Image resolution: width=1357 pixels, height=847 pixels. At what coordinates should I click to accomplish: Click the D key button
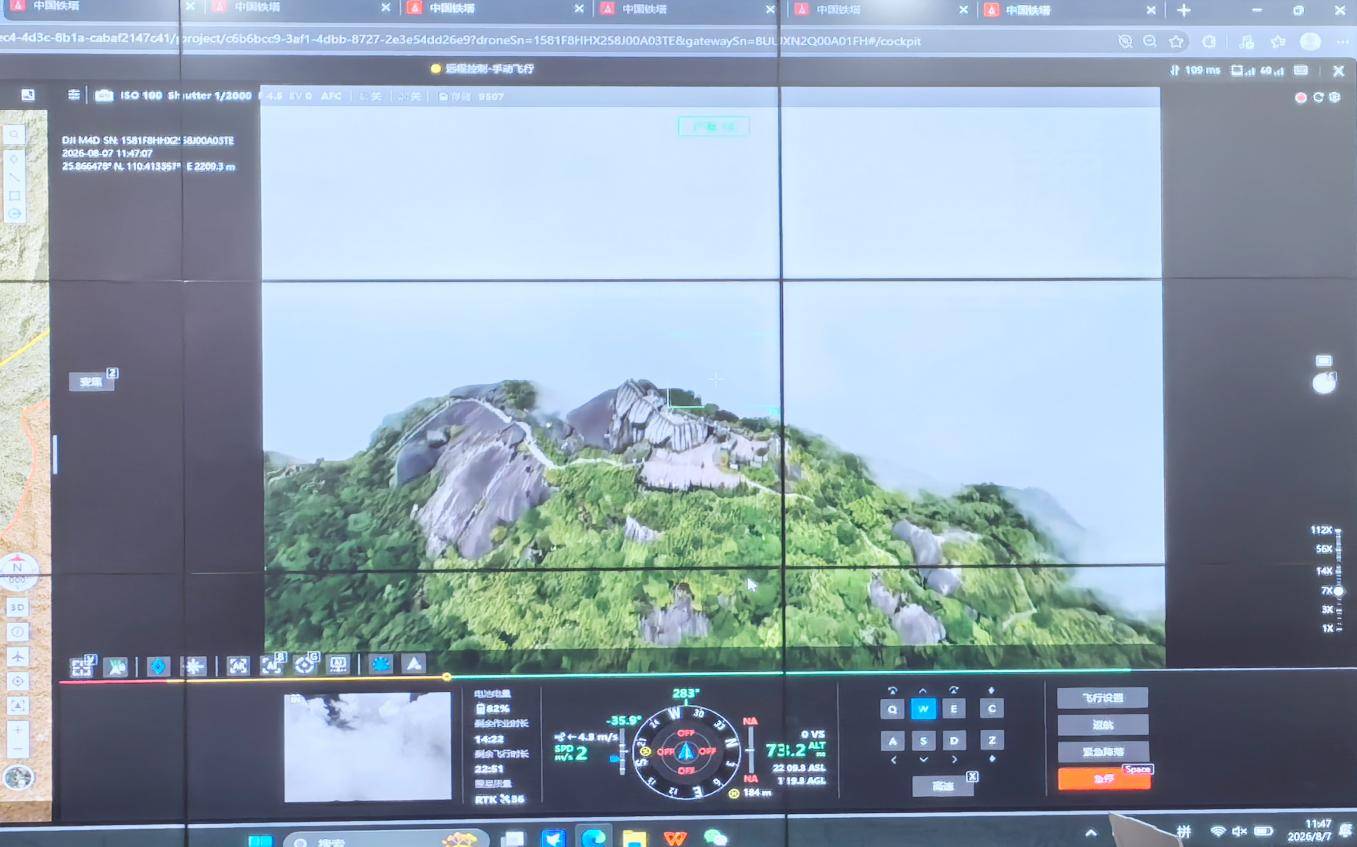click(954, 741)
